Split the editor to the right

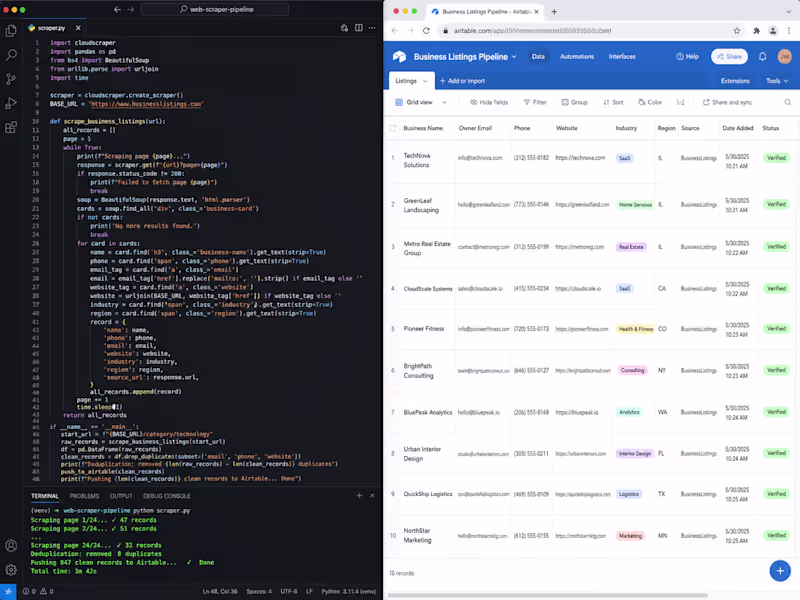click(x=359, y=28)
